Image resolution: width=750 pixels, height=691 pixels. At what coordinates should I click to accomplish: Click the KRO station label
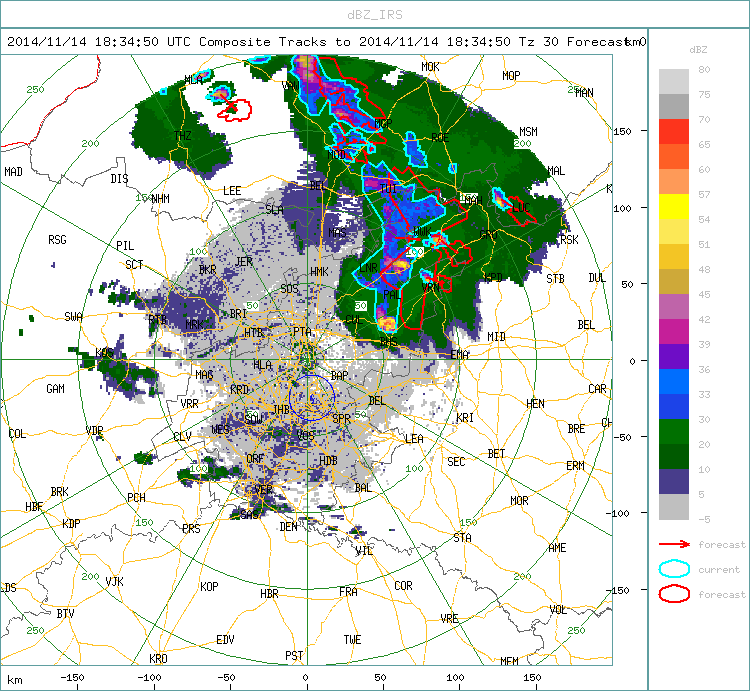tap(158, 659)
